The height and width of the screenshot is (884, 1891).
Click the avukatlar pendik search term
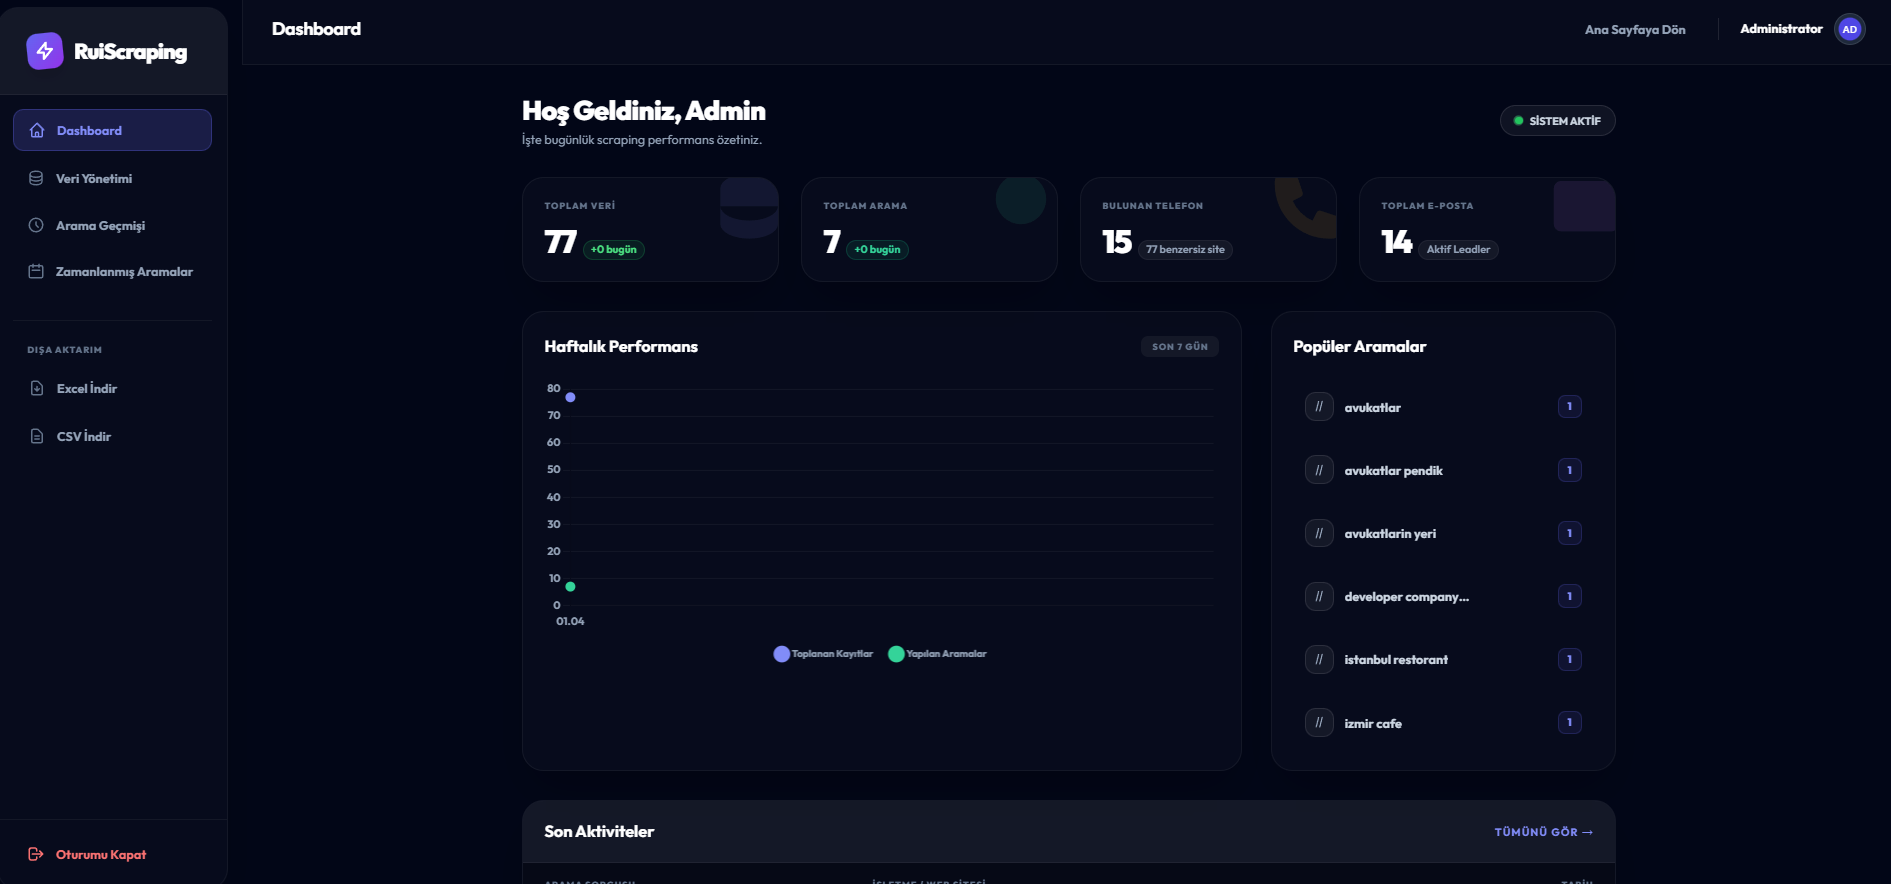click(1393, 471)
